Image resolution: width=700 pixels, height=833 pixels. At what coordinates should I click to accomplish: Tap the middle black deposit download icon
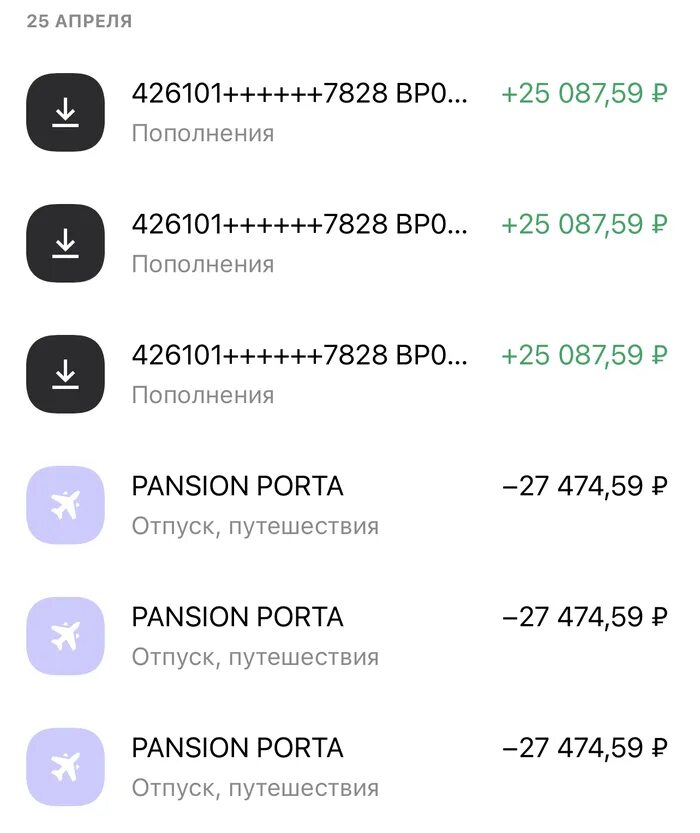click(x=65, y=243)
